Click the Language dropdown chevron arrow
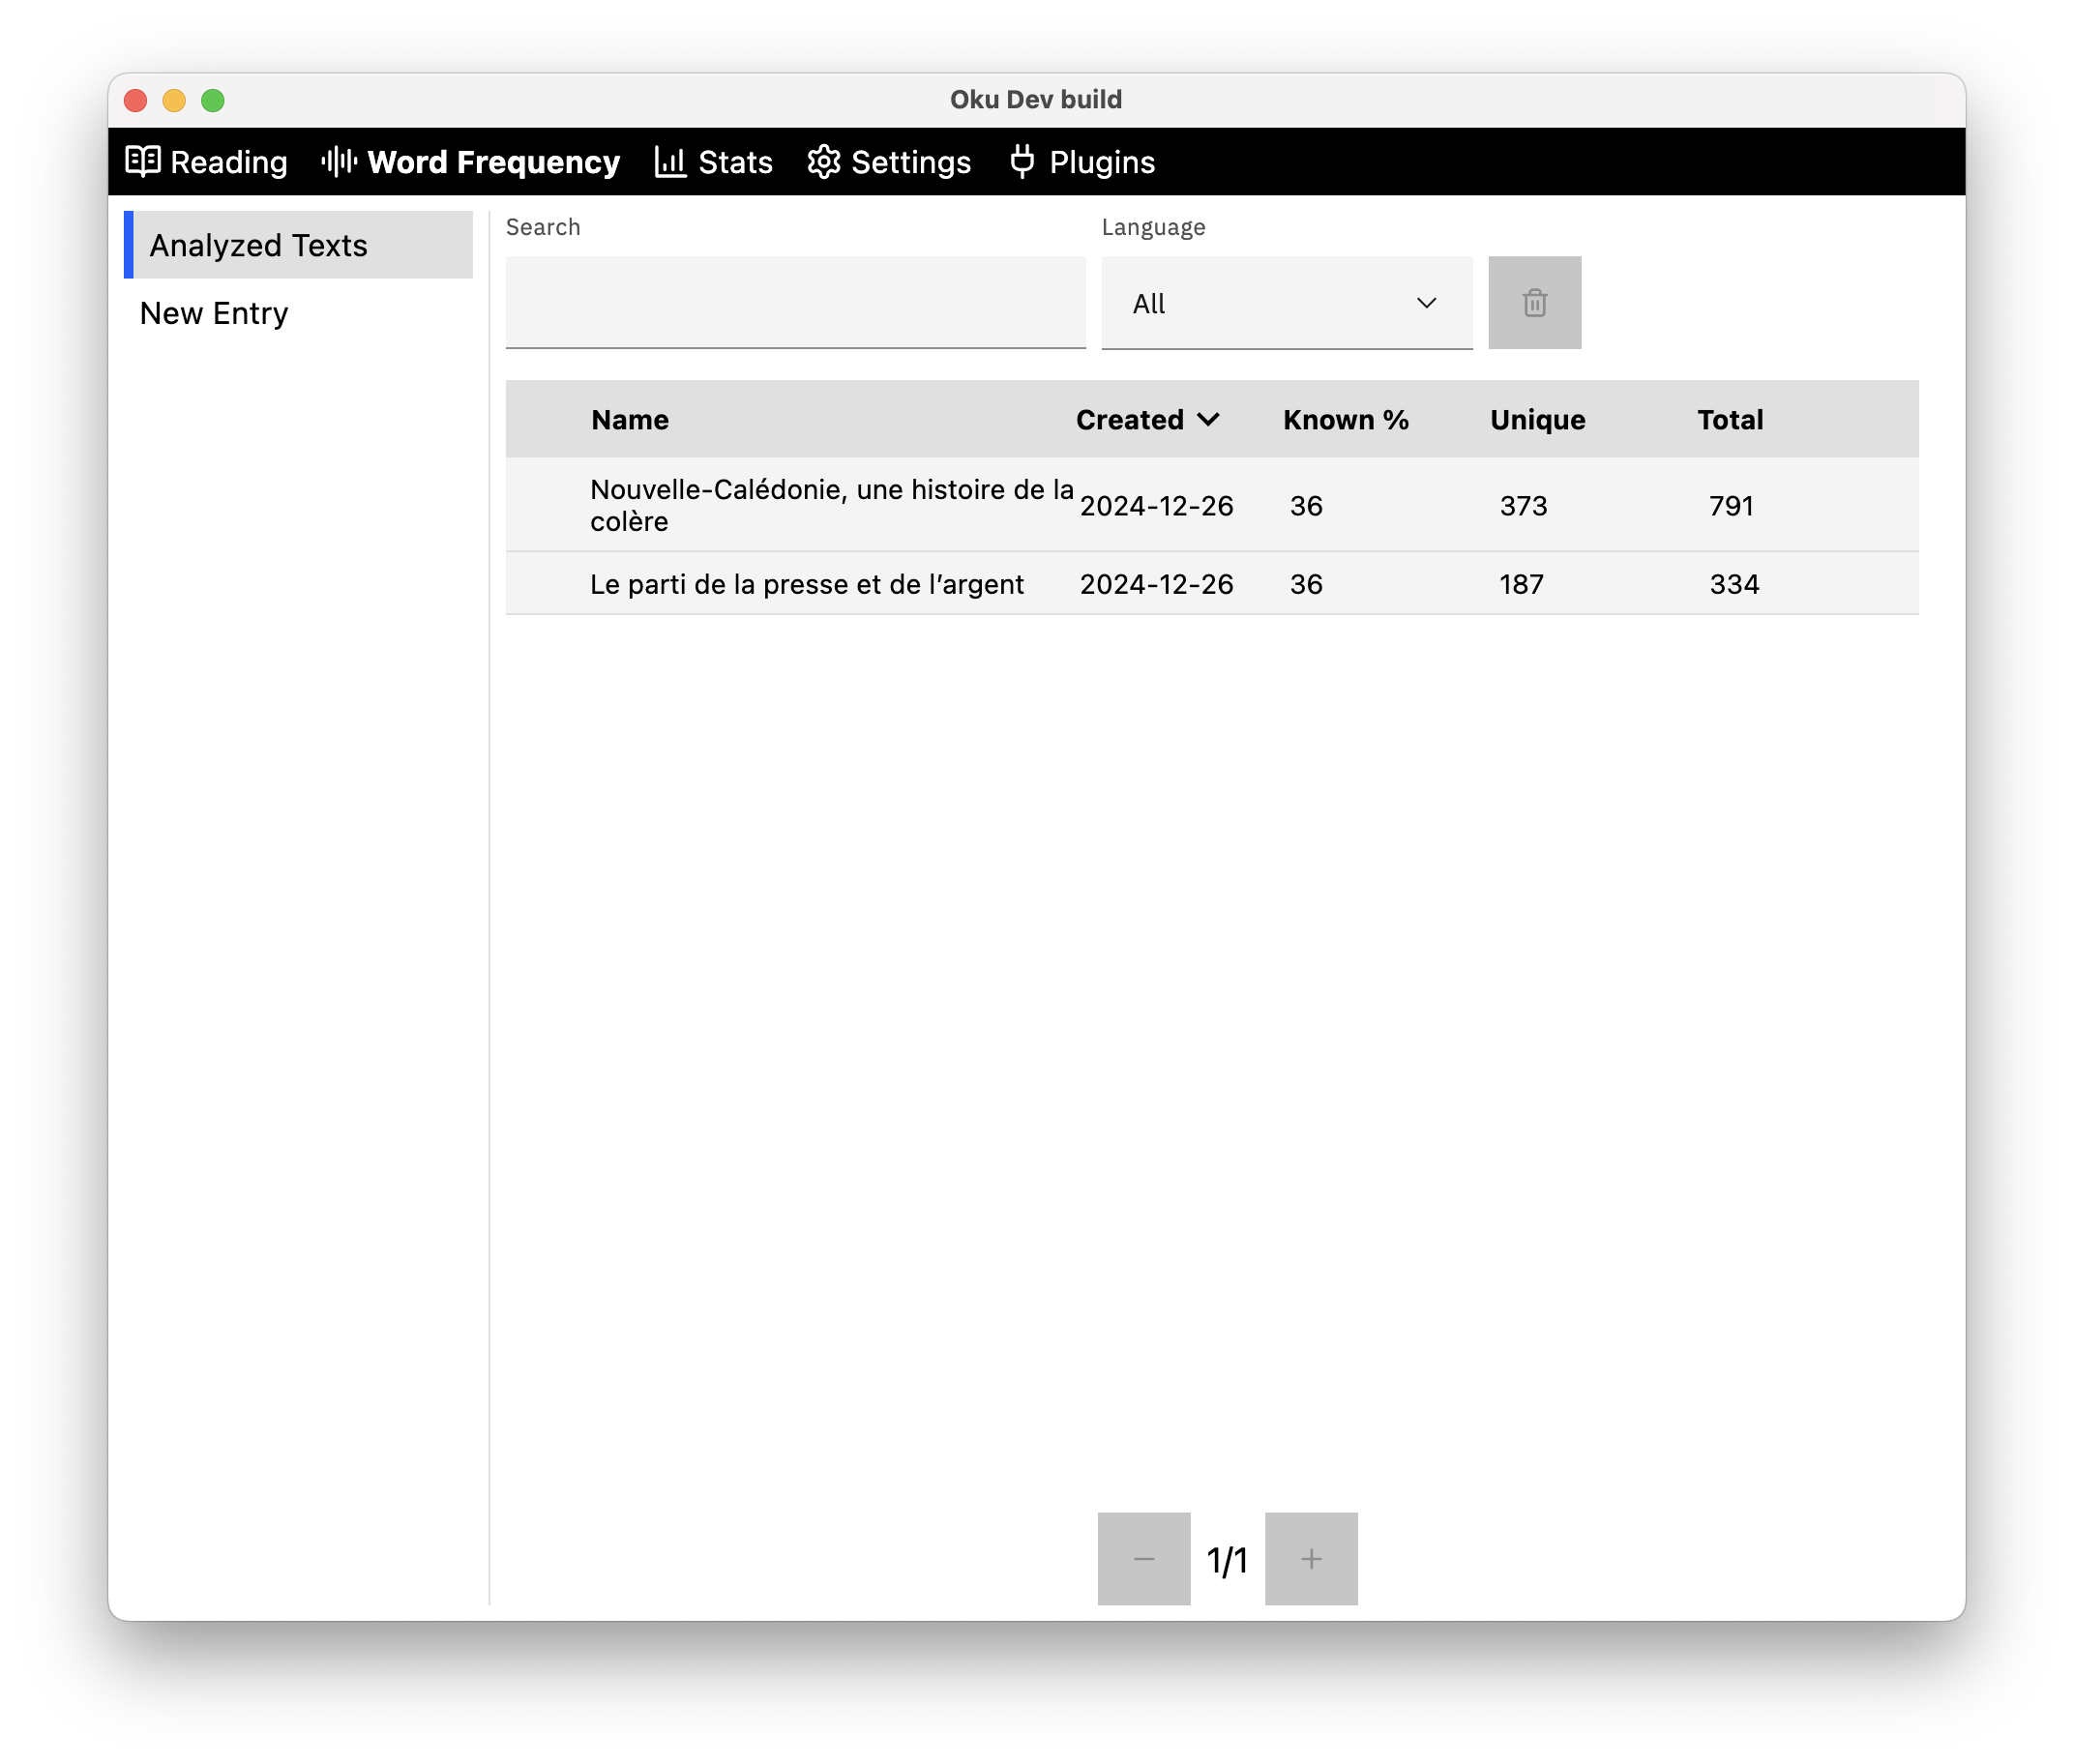The image size is (2074, 1764). pyautogui.click(x=1426, y=303)
